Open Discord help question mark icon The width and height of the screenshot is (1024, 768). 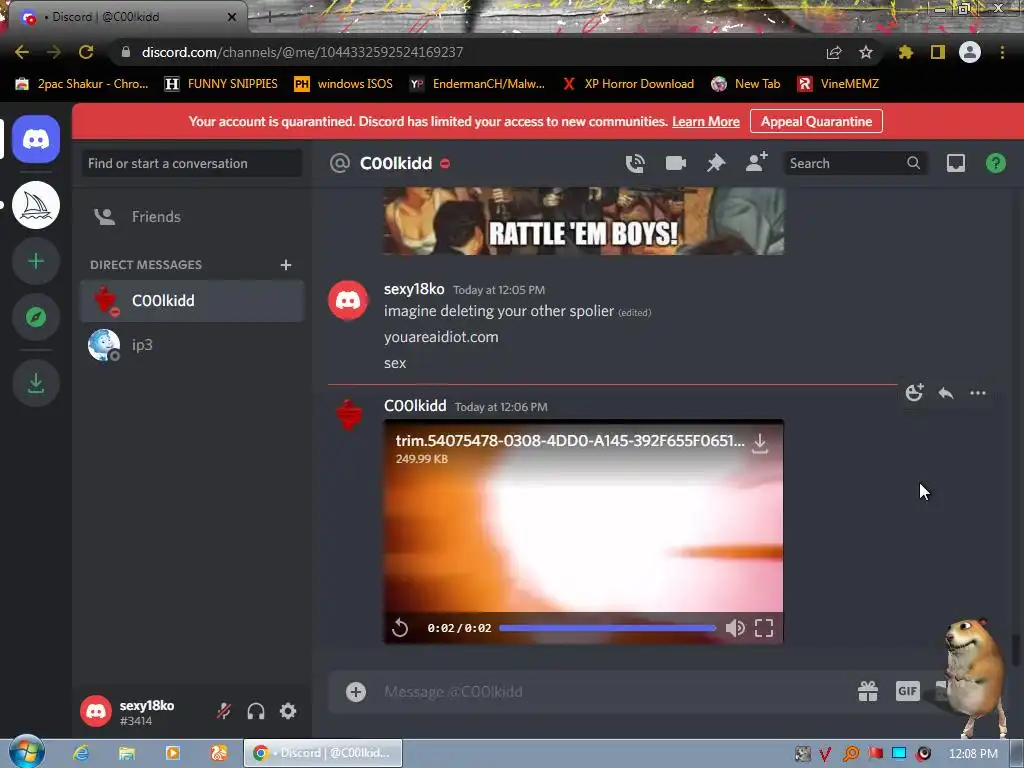[x=995, y=163]
